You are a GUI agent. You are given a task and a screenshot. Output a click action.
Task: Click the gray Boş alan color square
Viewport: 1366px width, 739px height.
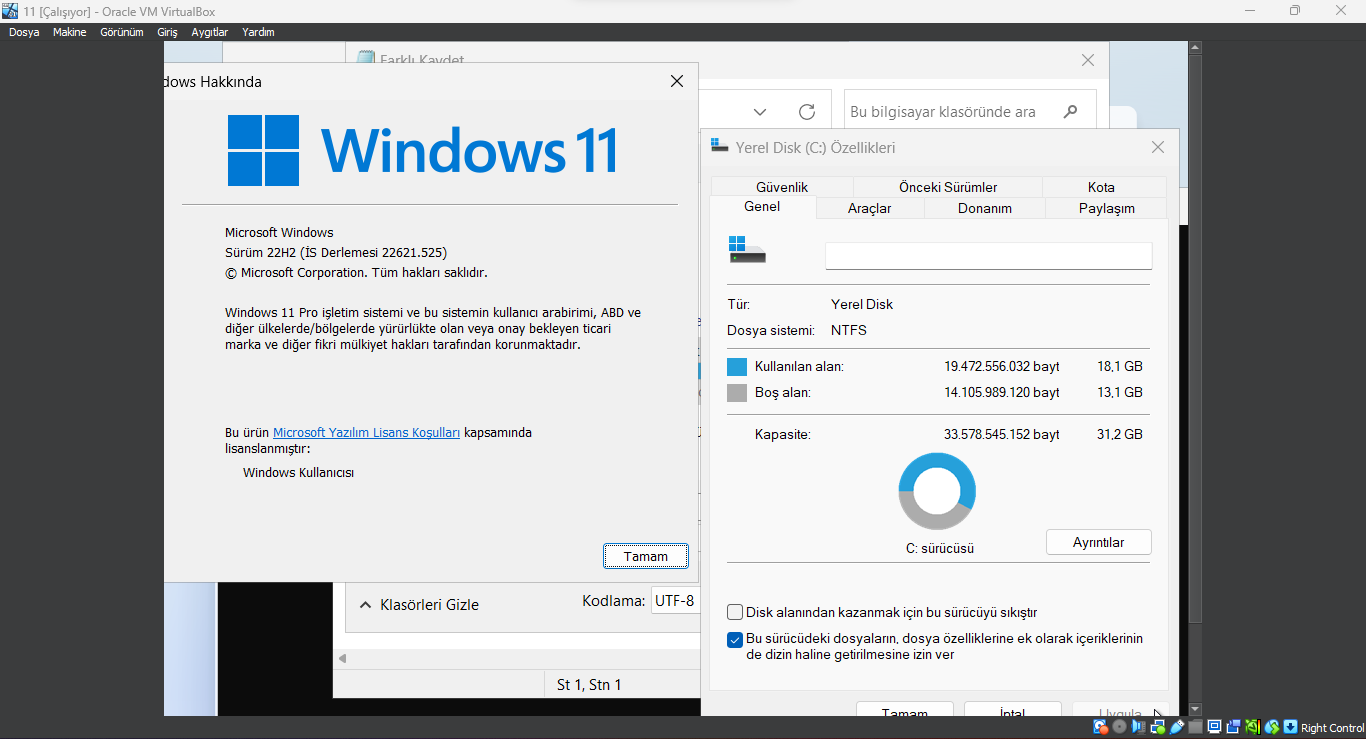coord(737,393)
